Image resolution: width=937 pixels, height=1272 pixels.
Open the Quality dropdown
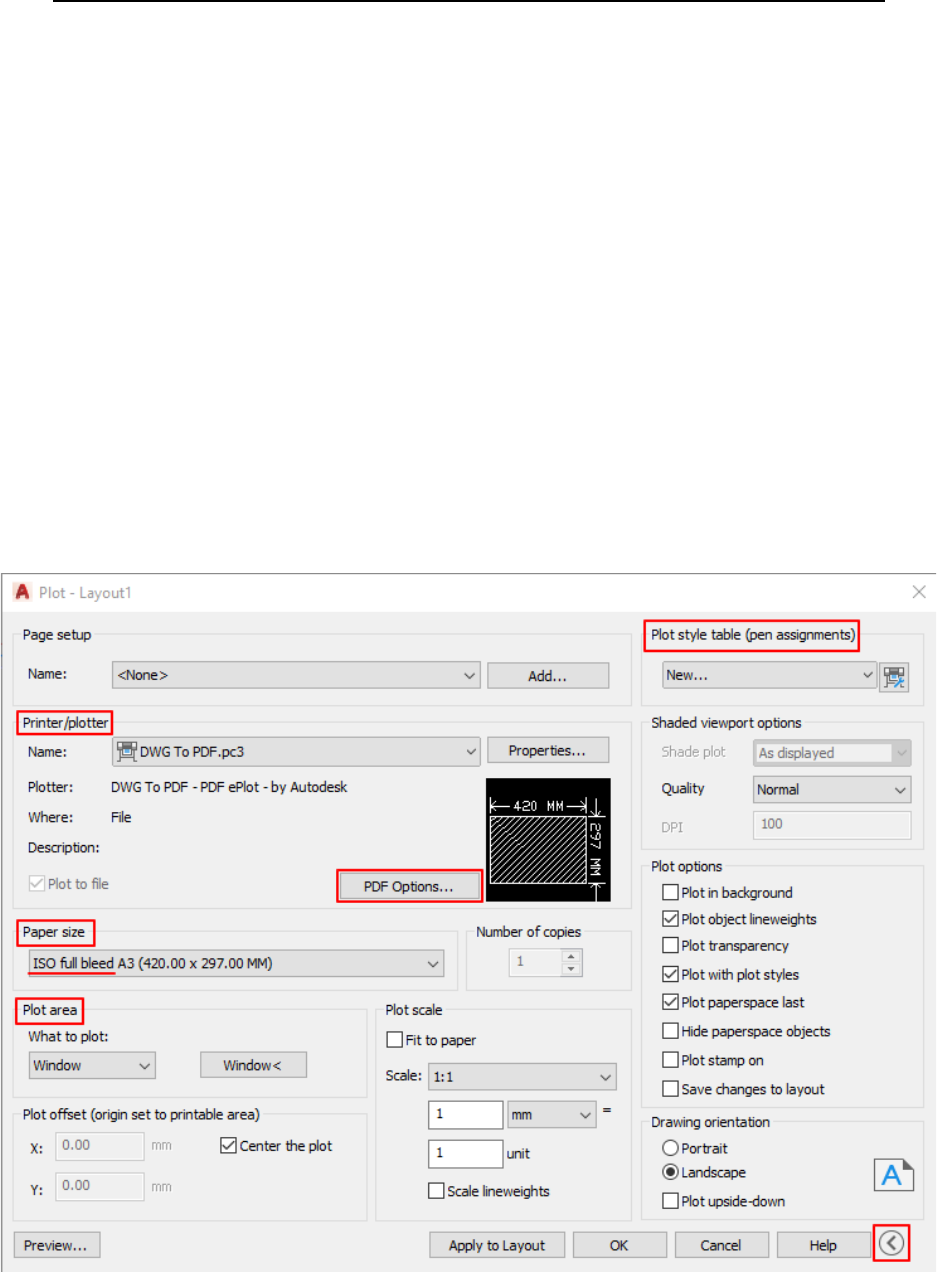(833, 789)
